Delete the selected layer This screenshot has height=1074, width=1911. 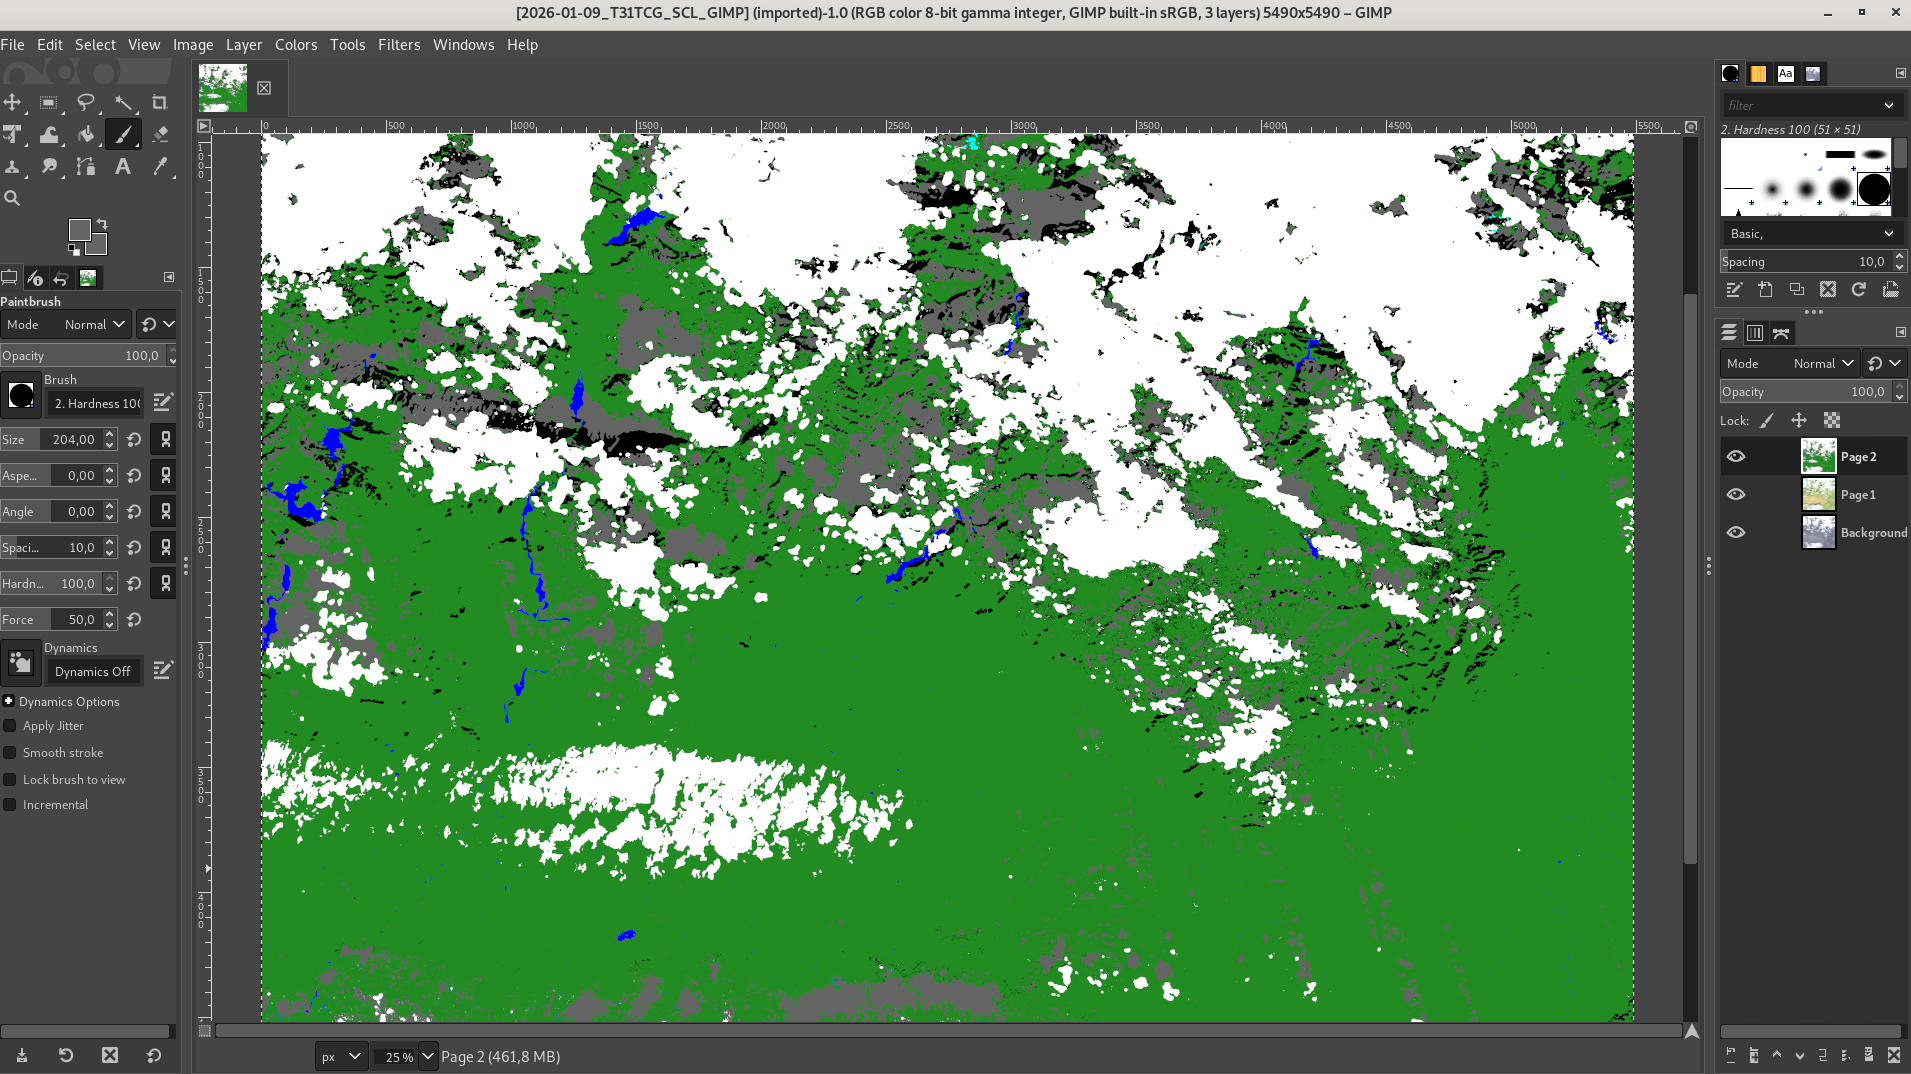click(1893, 1055)
